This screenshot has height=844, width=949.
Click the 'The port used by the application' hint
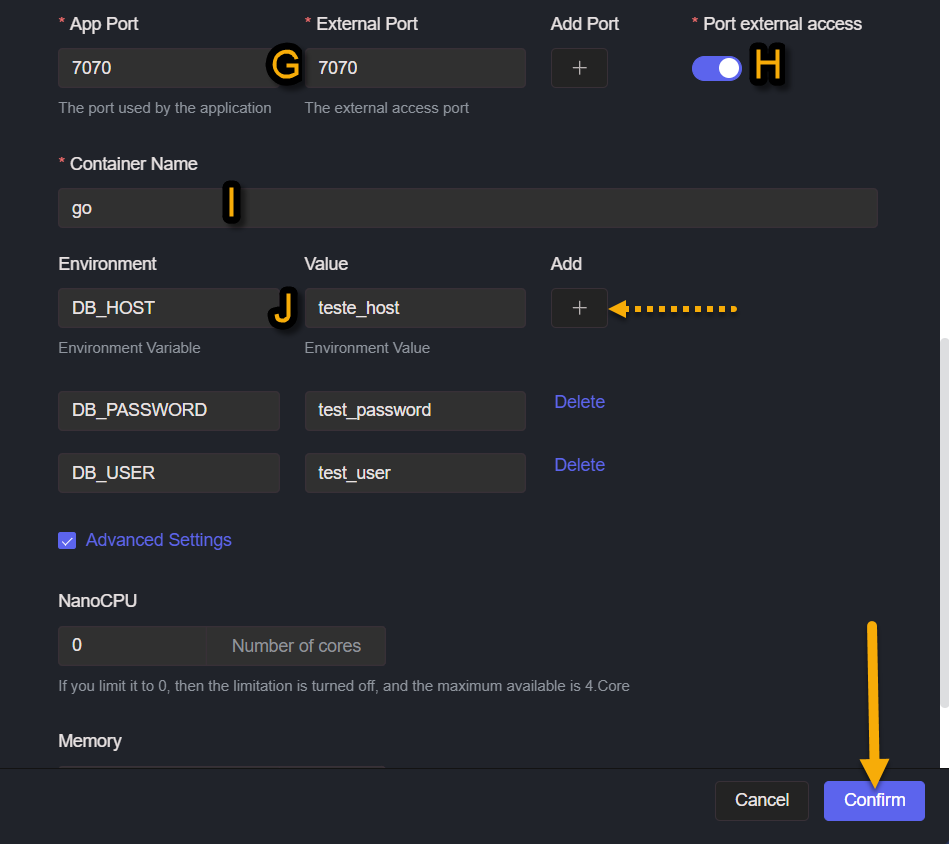click(165, 108)
